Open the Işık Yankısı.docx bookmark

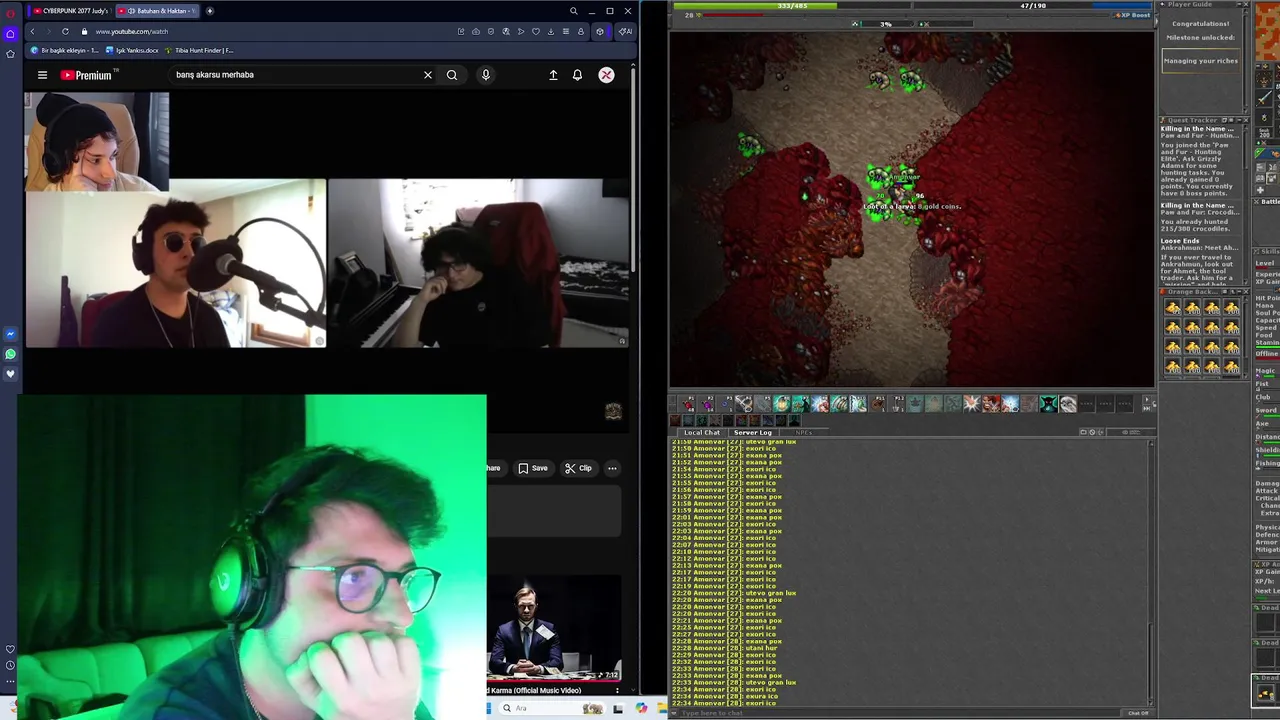[x=132, y=50]
